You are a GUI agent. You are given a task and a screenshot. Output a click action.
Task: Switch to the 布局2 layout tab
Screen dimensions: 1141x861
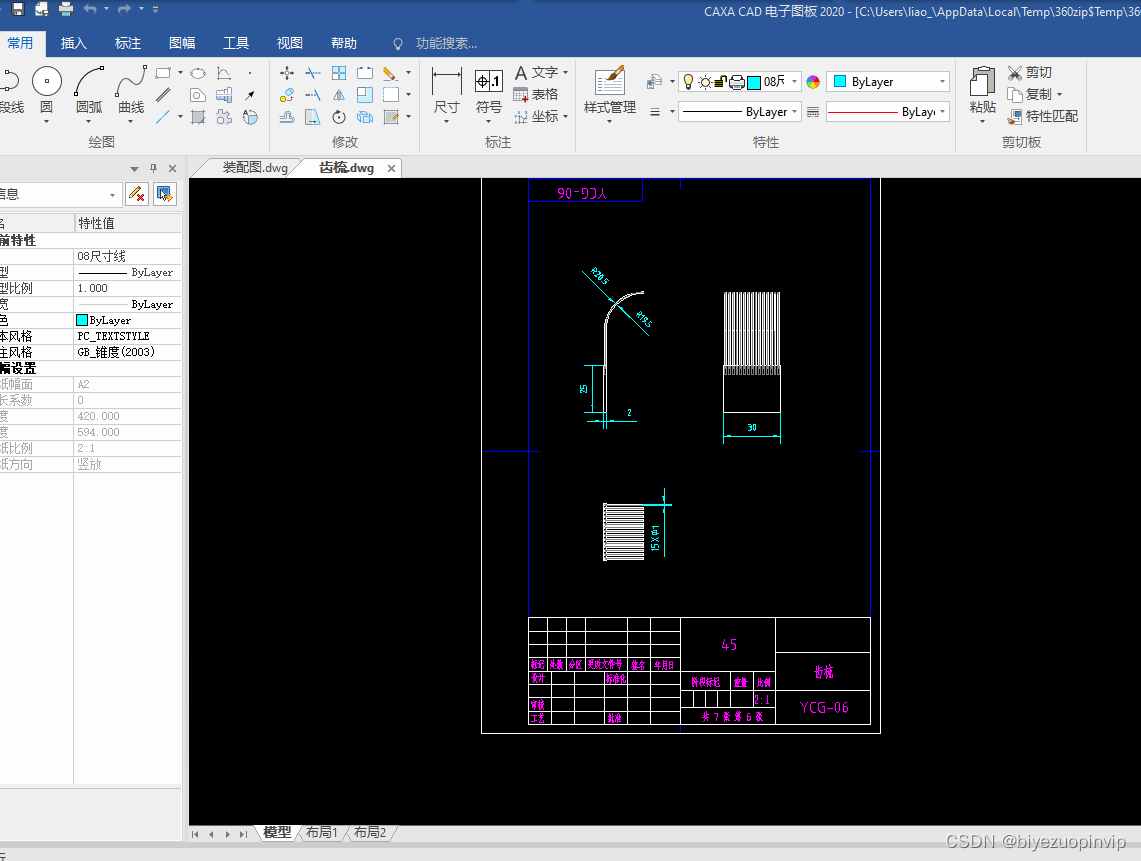point(370,832)
